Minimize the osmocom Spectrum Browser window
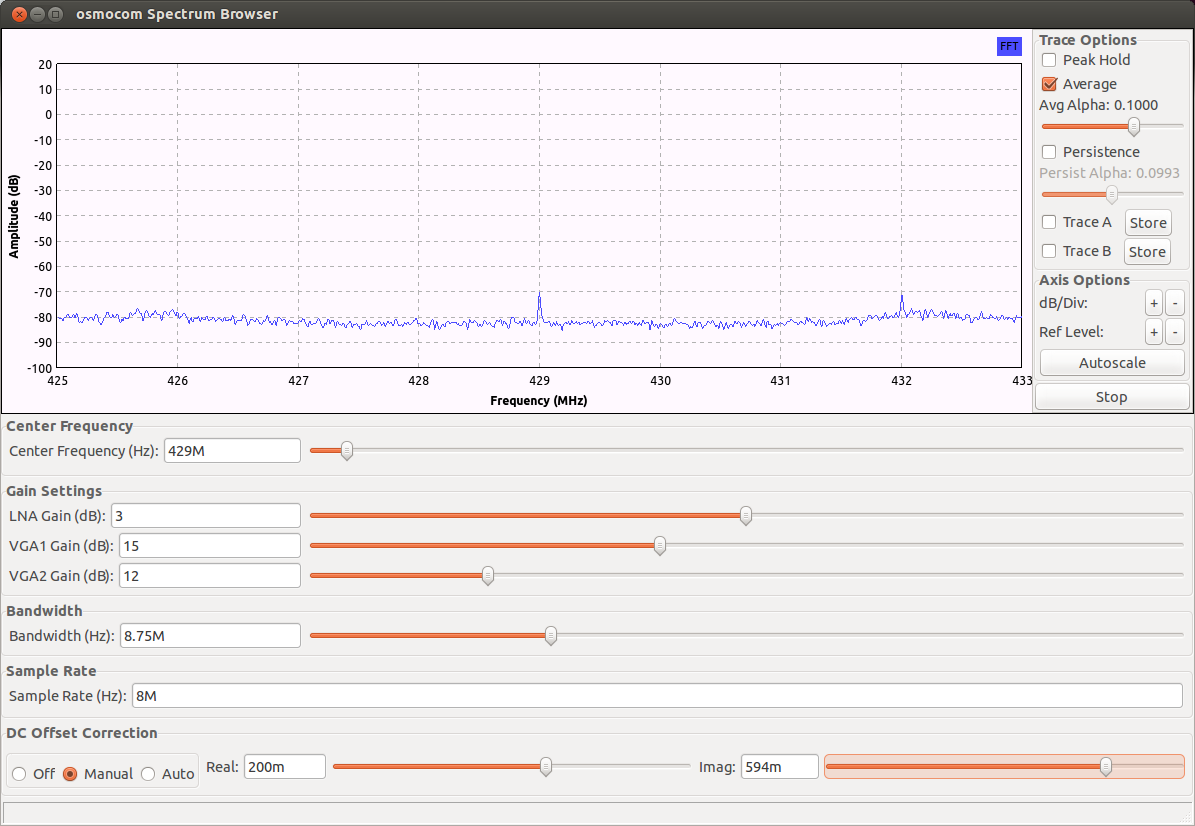1195x826 pixels. (37, 14)
